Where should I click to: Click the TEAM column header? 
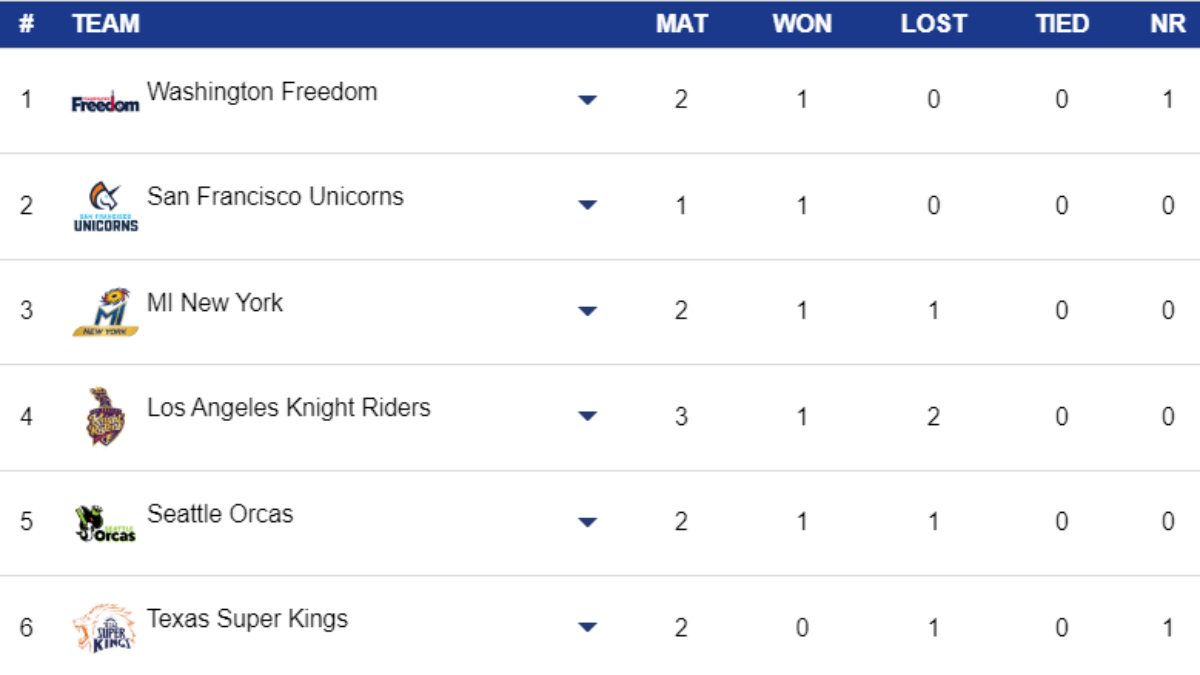click(x=106, y=24)
